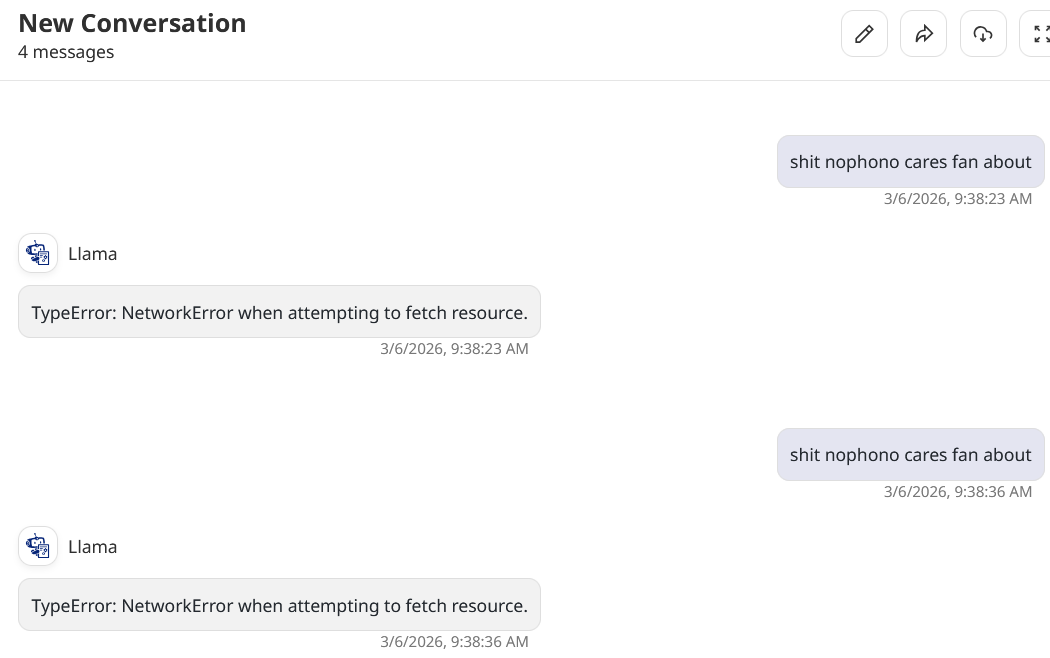
Task: Toggle fullscreen with the expand arrows icon
Action: [x=1039, y=35]
